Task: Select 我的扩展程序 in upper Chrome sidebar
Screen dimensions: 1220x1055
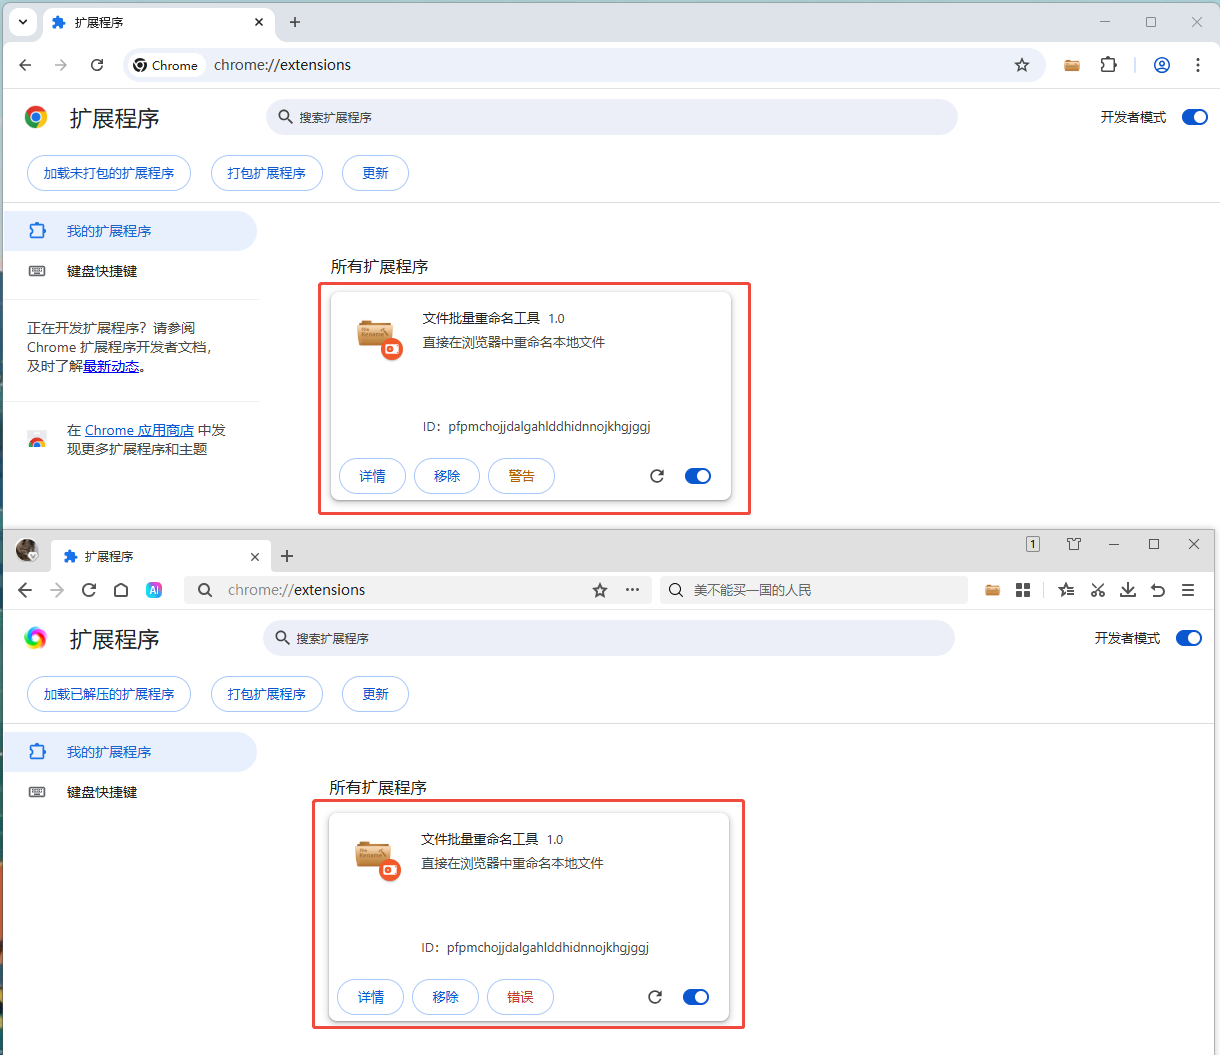Action: point(130,231)
